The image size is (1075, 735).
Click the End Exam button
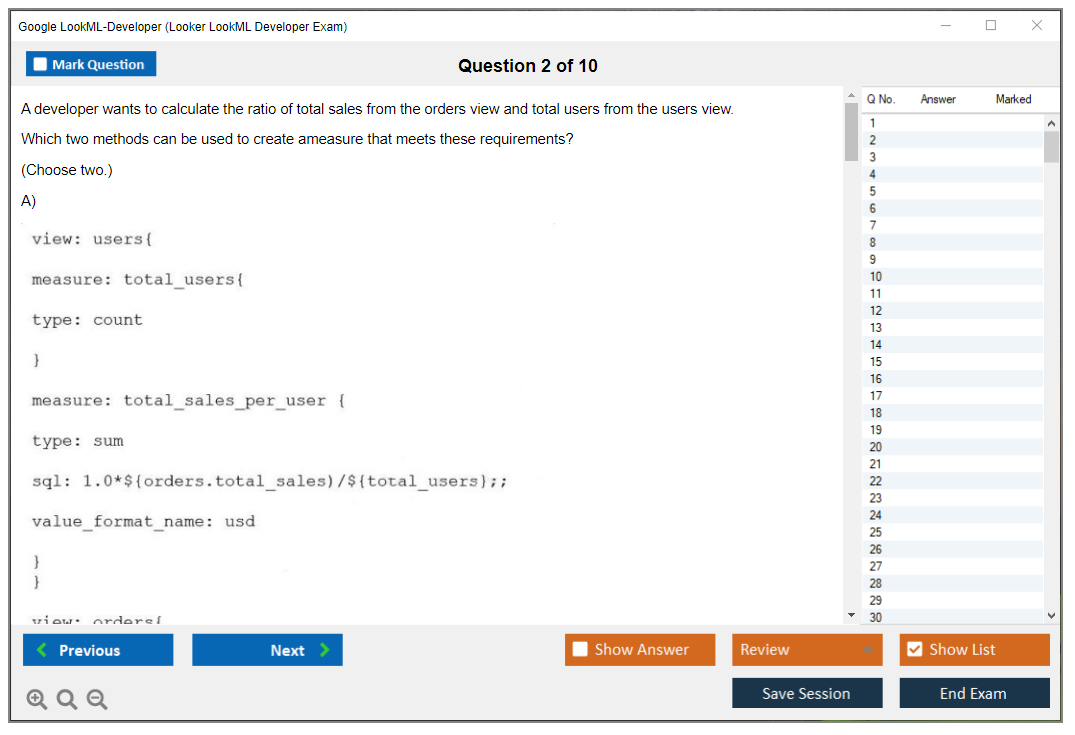tap(974, 693)
